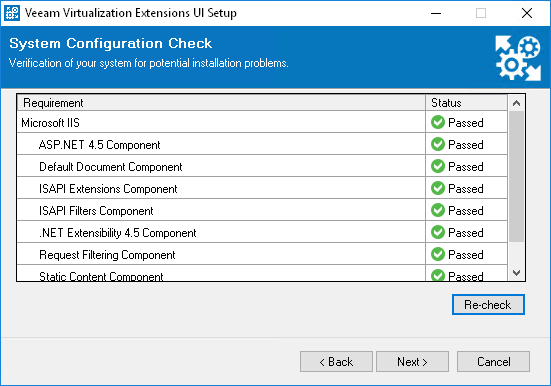The image size is (551, 386).
Task: Click the scroll up arrow of requirements list
Action: [x=516, y=103]
